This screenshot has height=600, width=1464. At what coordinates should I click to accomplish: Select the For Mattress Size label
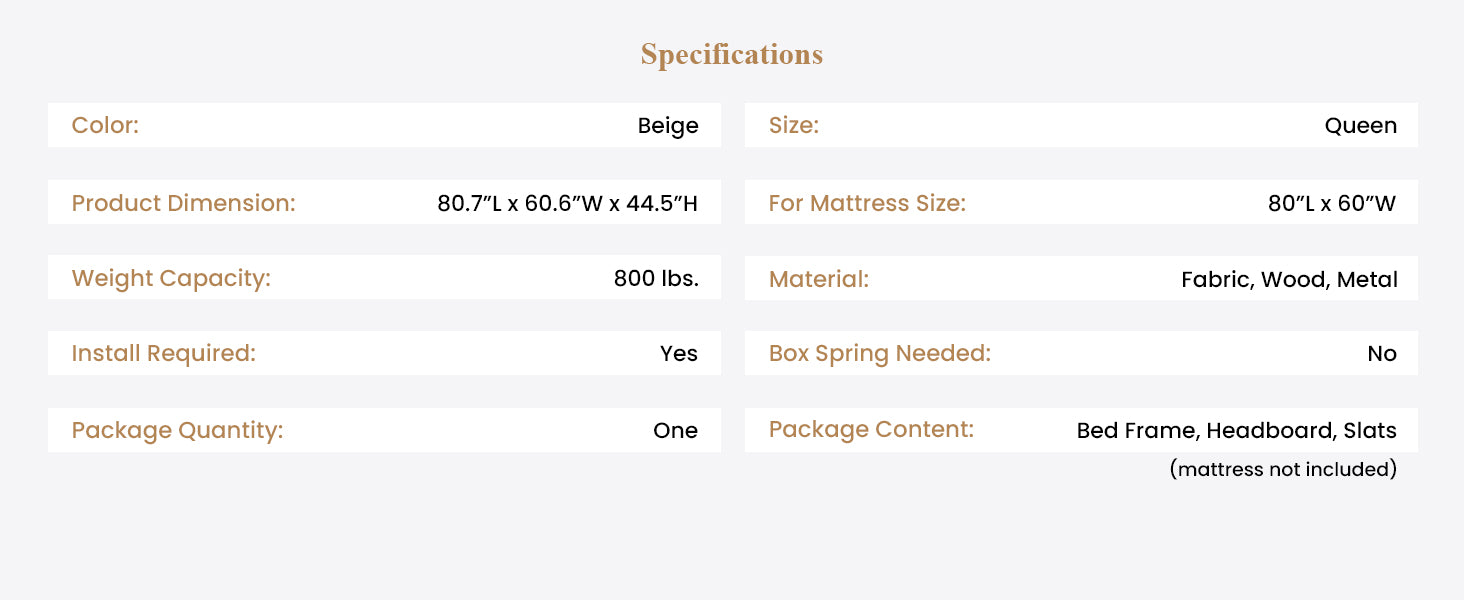coord(866,203)
